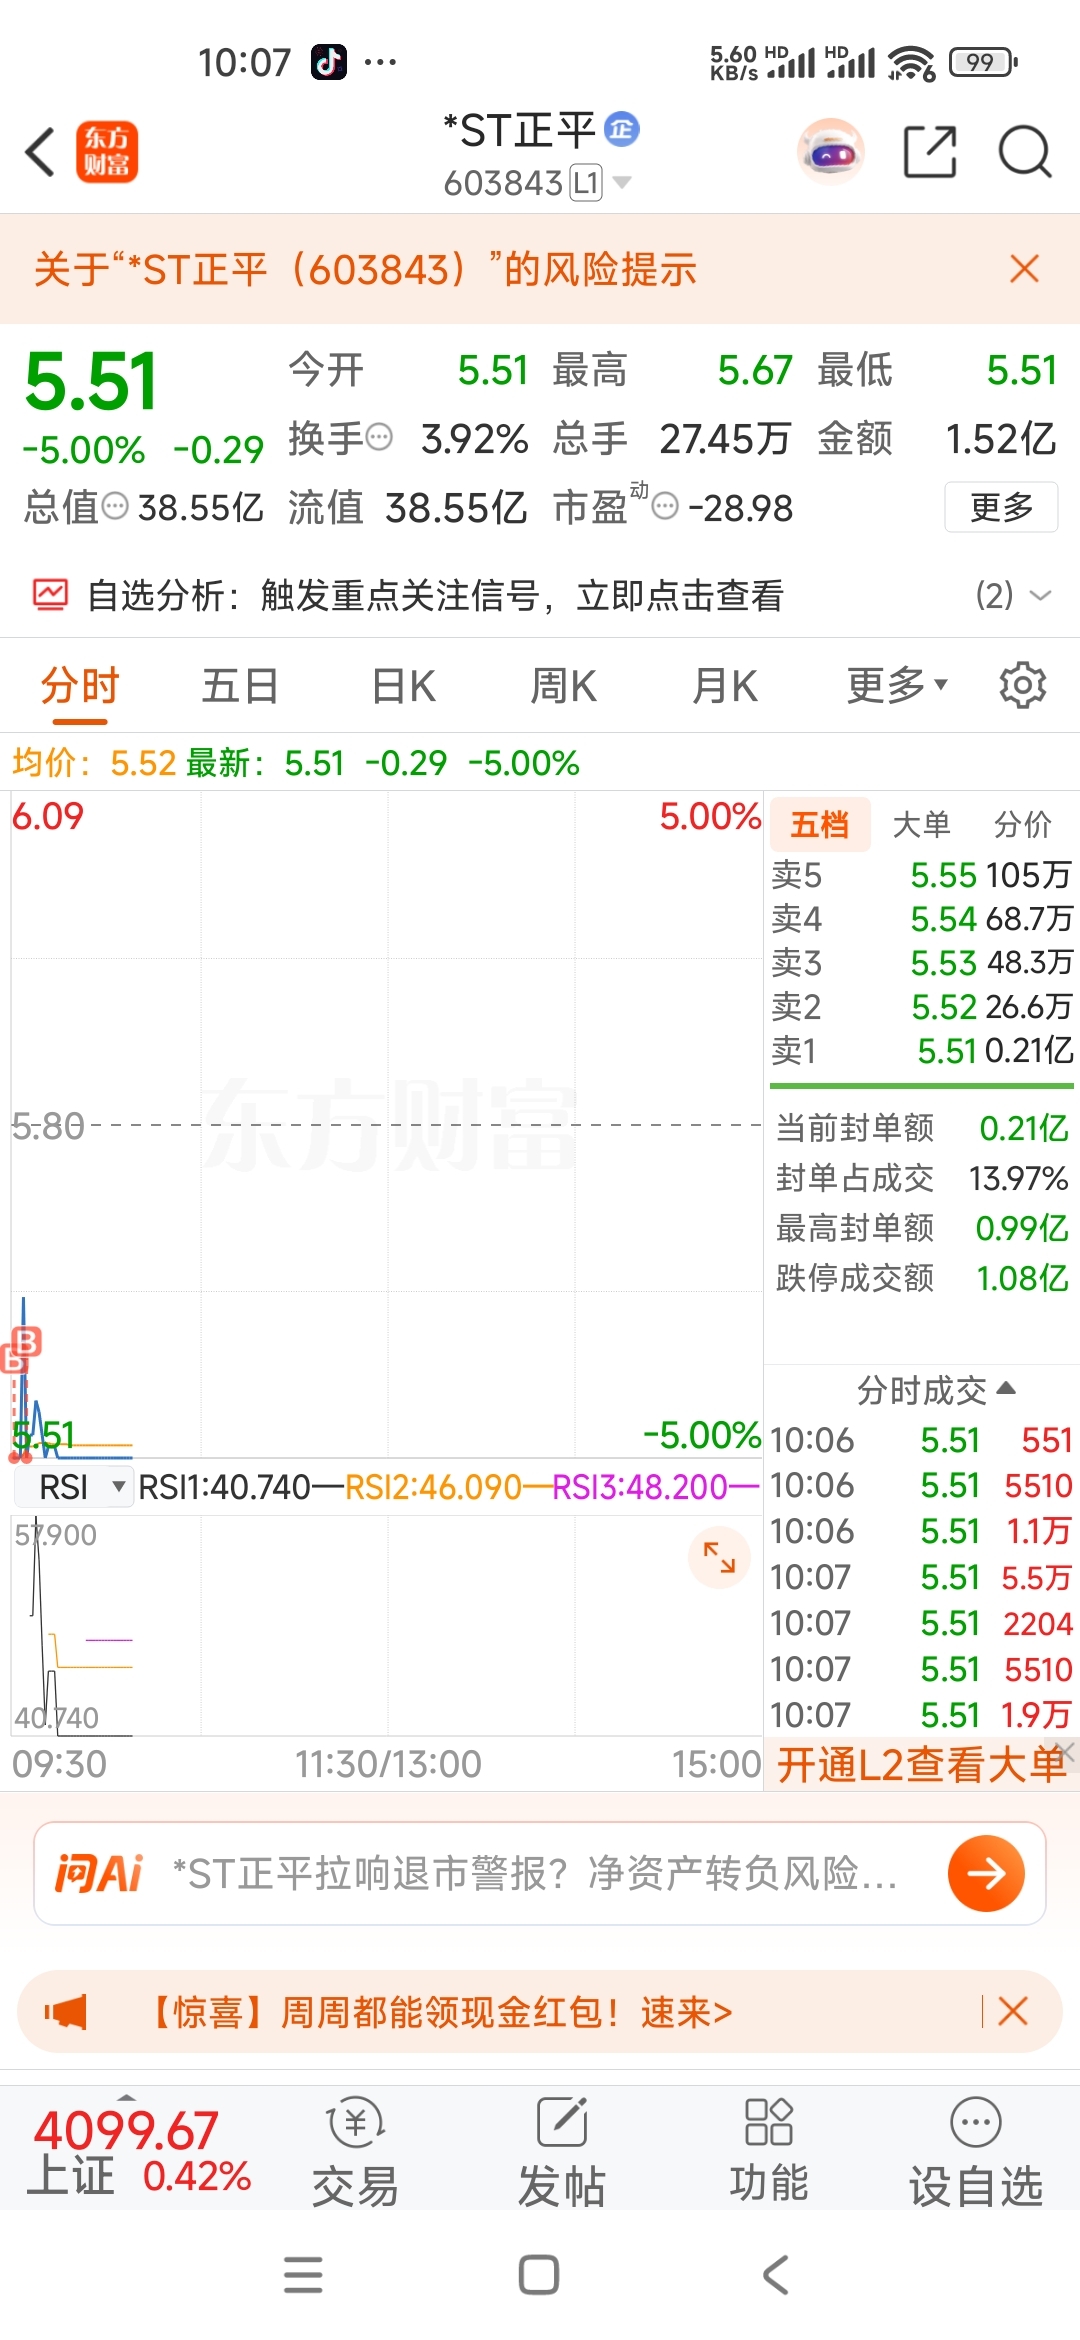Tap Android recent apps menu button

click(x=303, y=2275)
